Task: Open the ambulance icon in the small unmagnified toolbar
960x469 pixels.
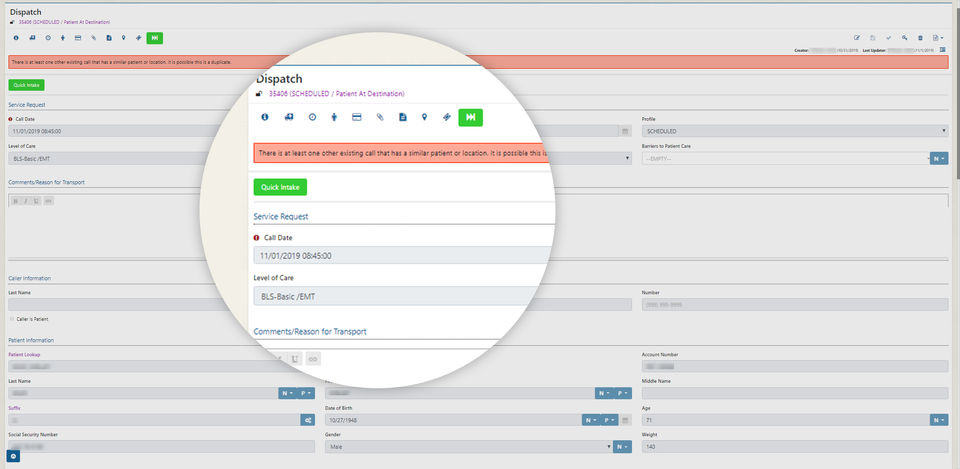Action: click(x=32, y=38)
